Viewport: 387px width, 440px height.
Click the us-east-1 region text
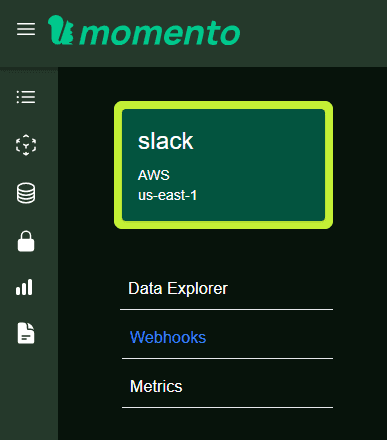click(167, 195)
